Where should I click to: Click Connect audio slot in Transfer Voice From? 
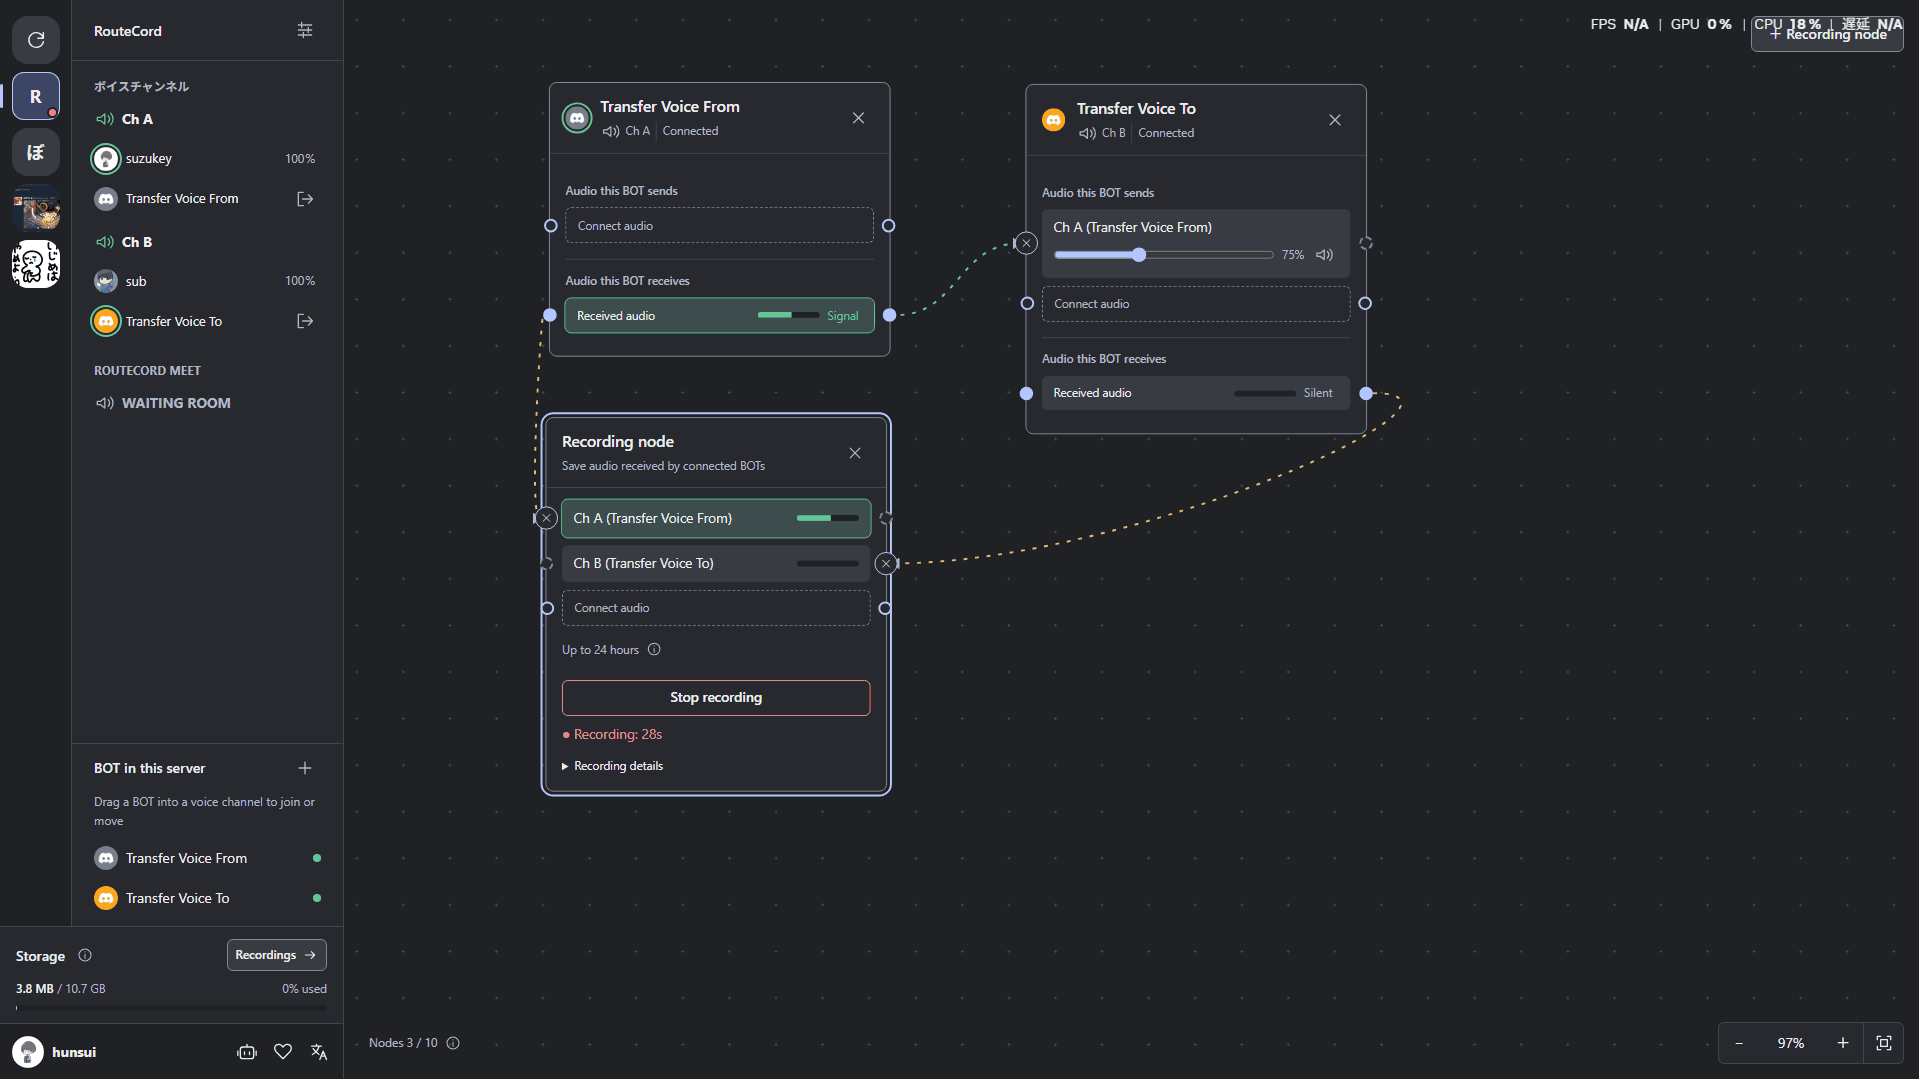click(719, 226)
